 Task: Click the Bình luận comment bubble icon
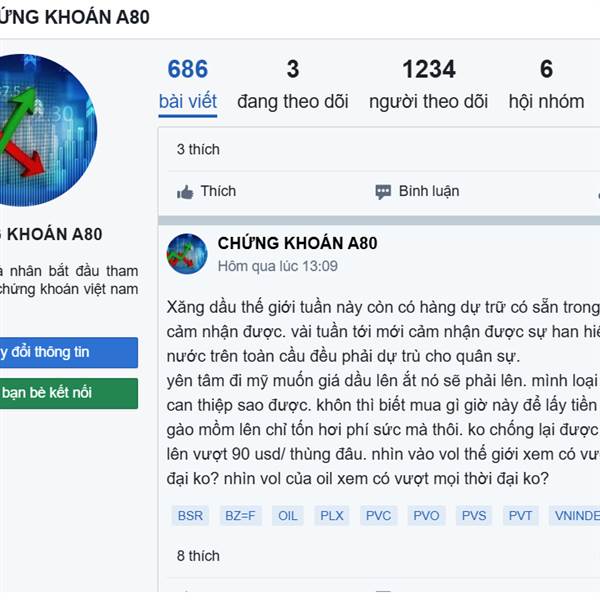383,192
